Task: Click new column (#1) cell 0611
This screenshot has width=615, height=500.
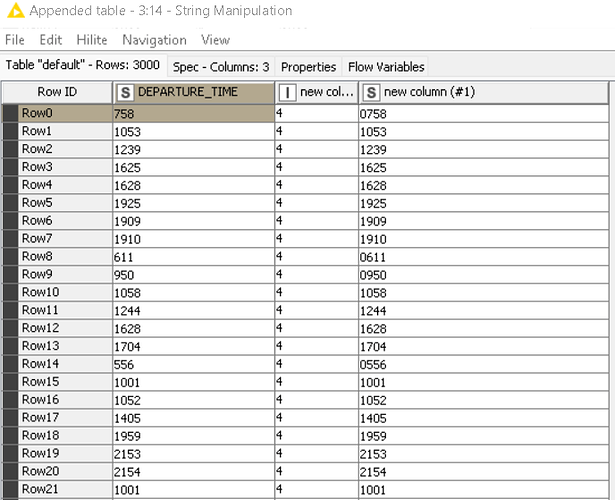Action: tap(483, 257)
